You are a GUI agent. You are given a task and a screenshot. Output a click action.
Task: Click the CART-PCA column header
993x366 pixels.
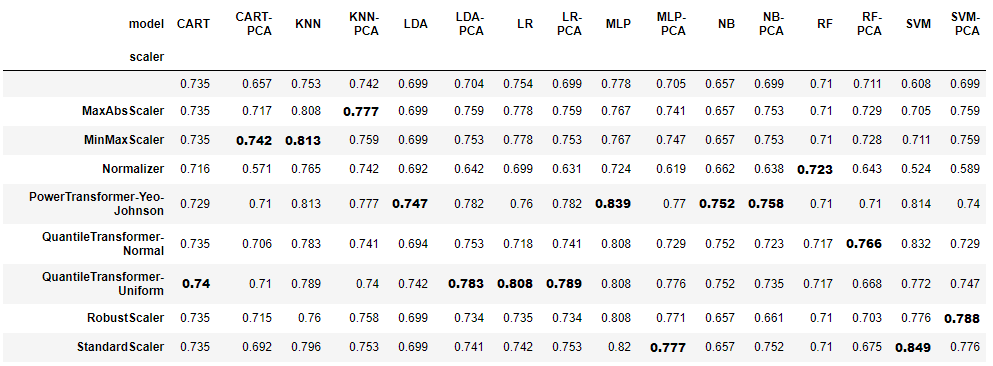point(253,24)
